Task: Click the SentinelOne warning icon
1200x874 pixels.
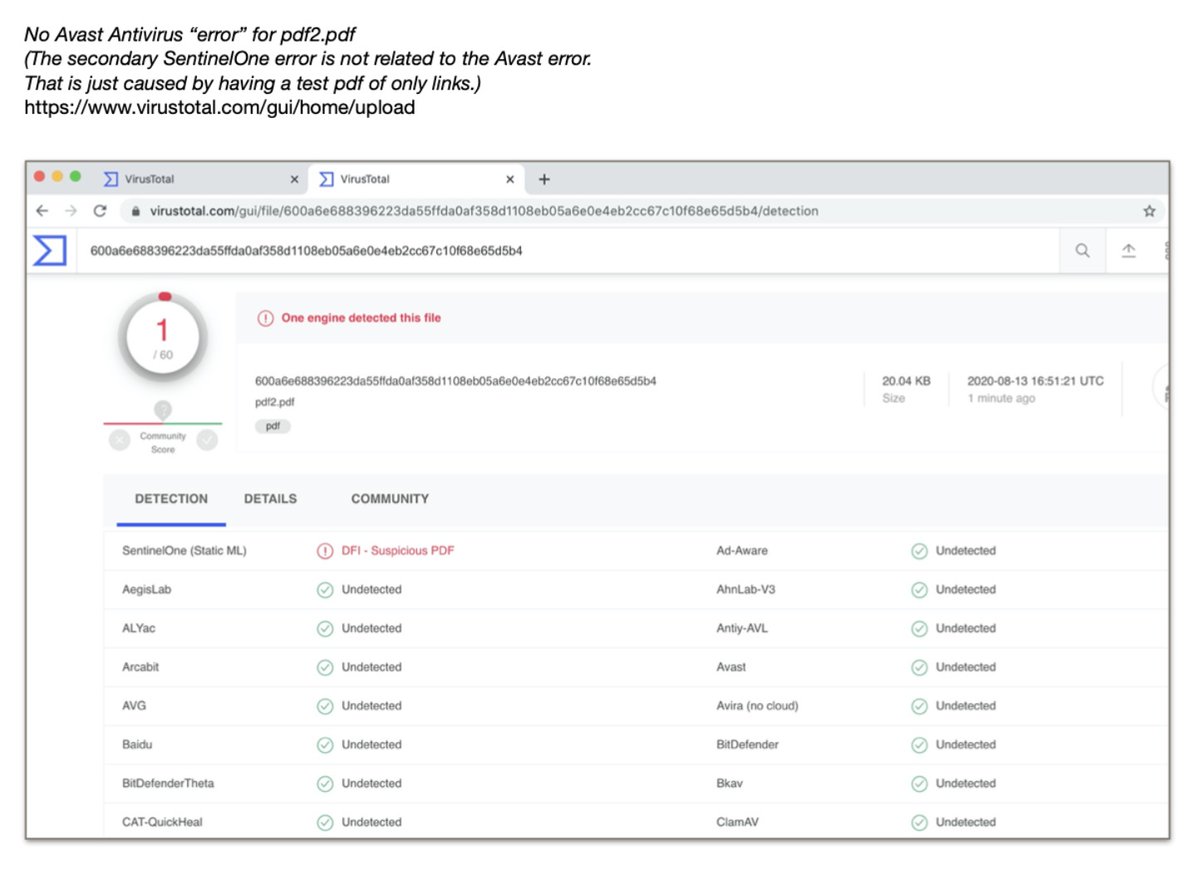Action: tap(325, 551)
